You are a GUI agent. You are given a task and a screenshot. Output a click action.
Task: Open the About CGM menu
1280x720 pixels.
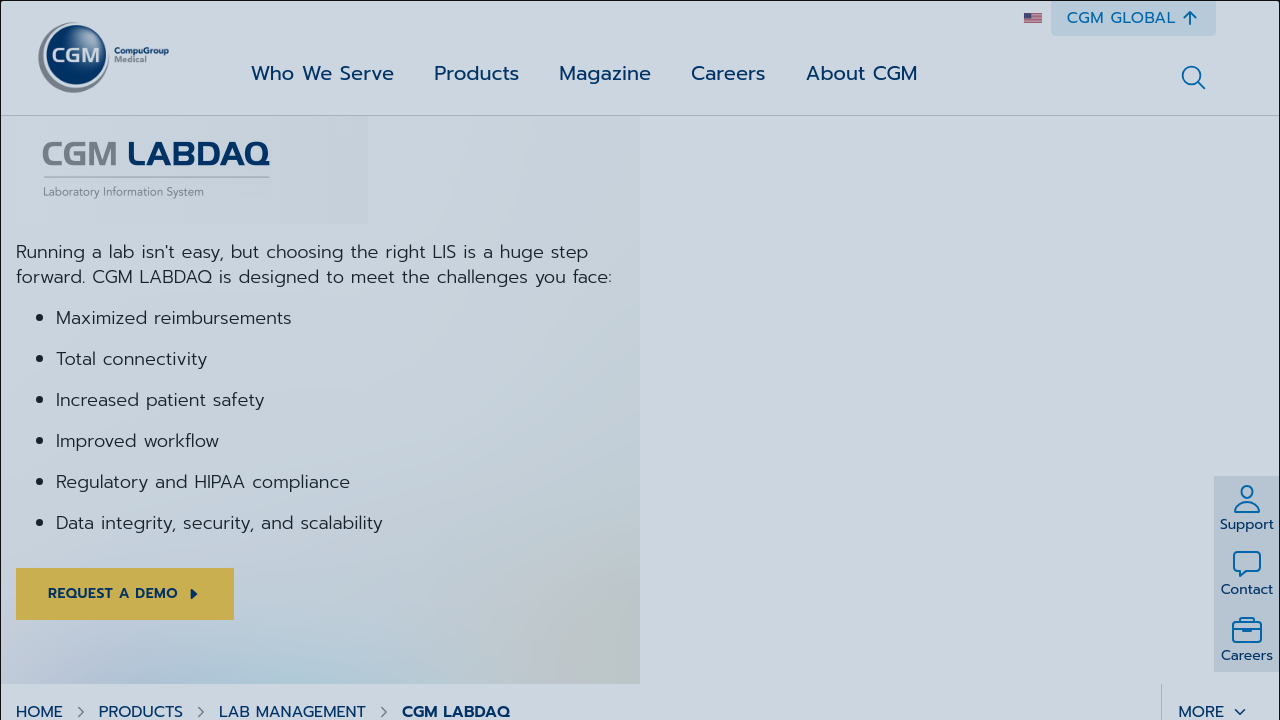[x=861, y=74]
